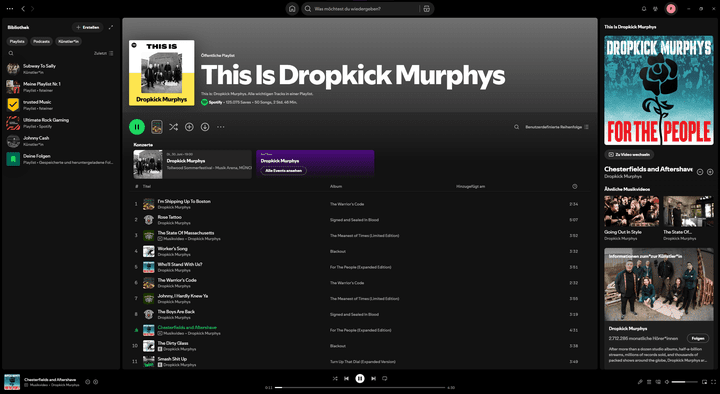Viewport: 720px width, 394px height.
Task: Select track The Dirty Glass
Action: click(x=173, y=343)
